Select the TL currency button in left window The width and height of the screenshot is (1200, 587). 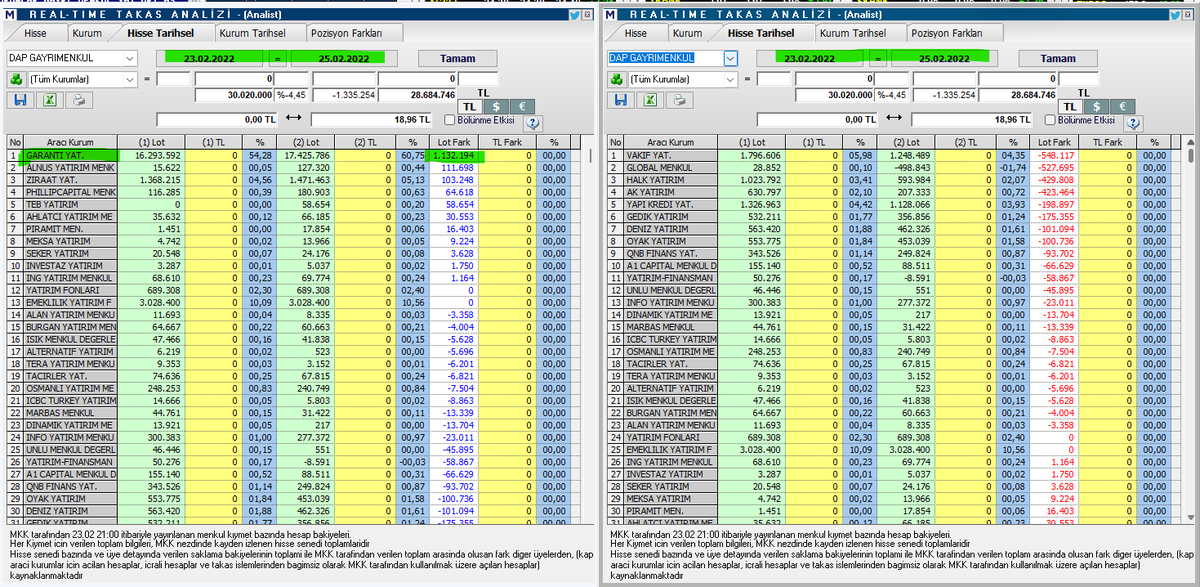(x=470, y=106)
